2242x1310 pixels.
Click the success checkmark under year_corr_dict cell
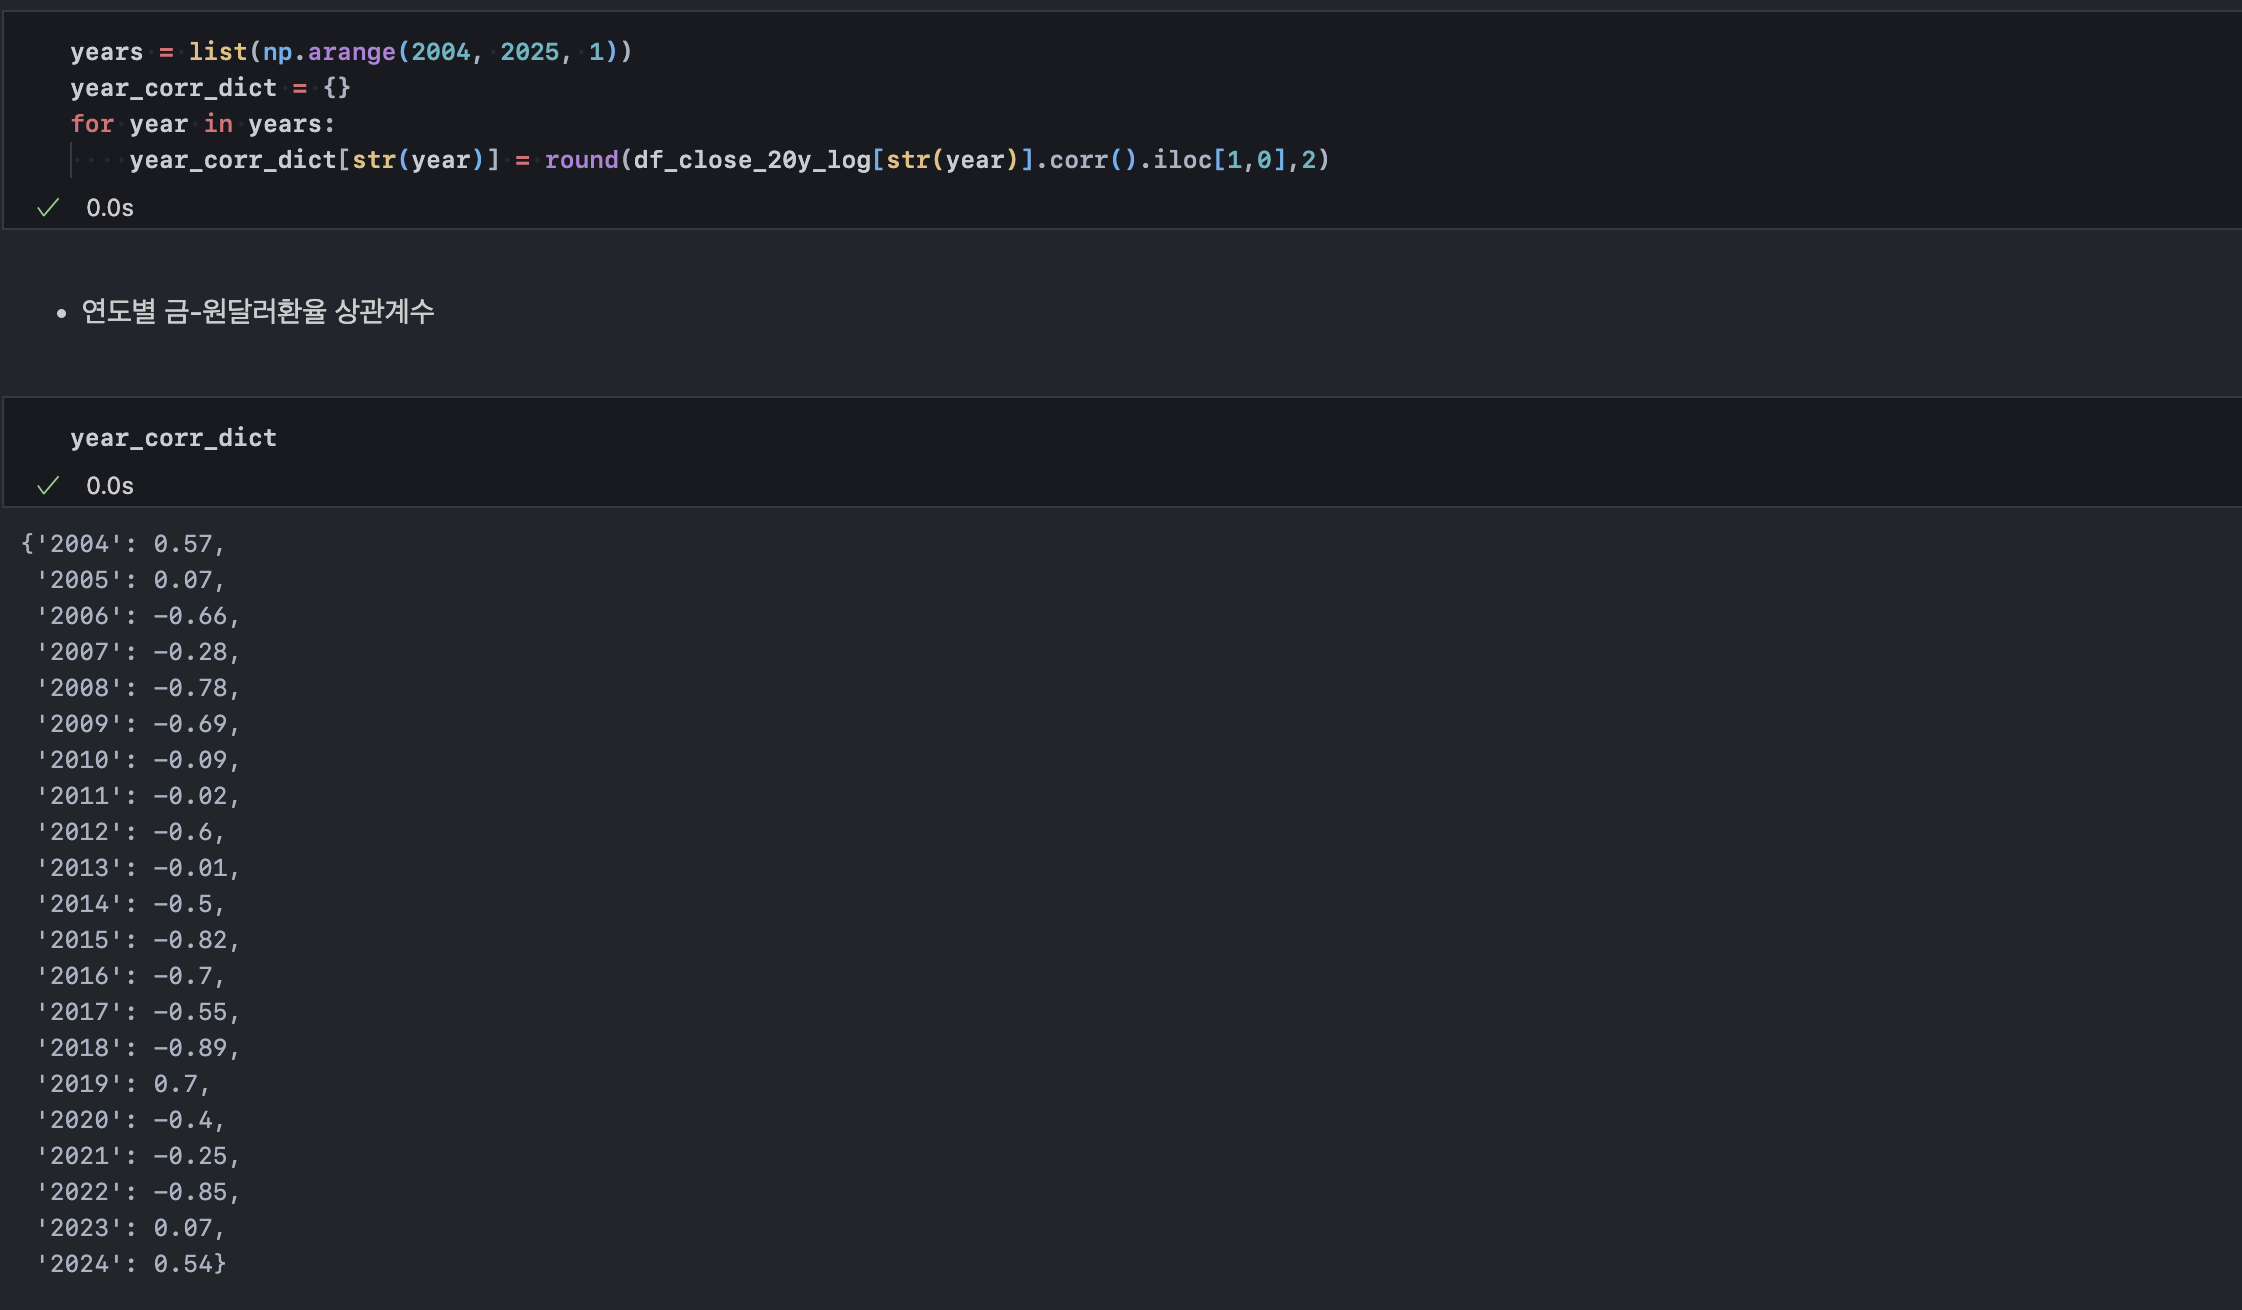[x=48, y=486]
